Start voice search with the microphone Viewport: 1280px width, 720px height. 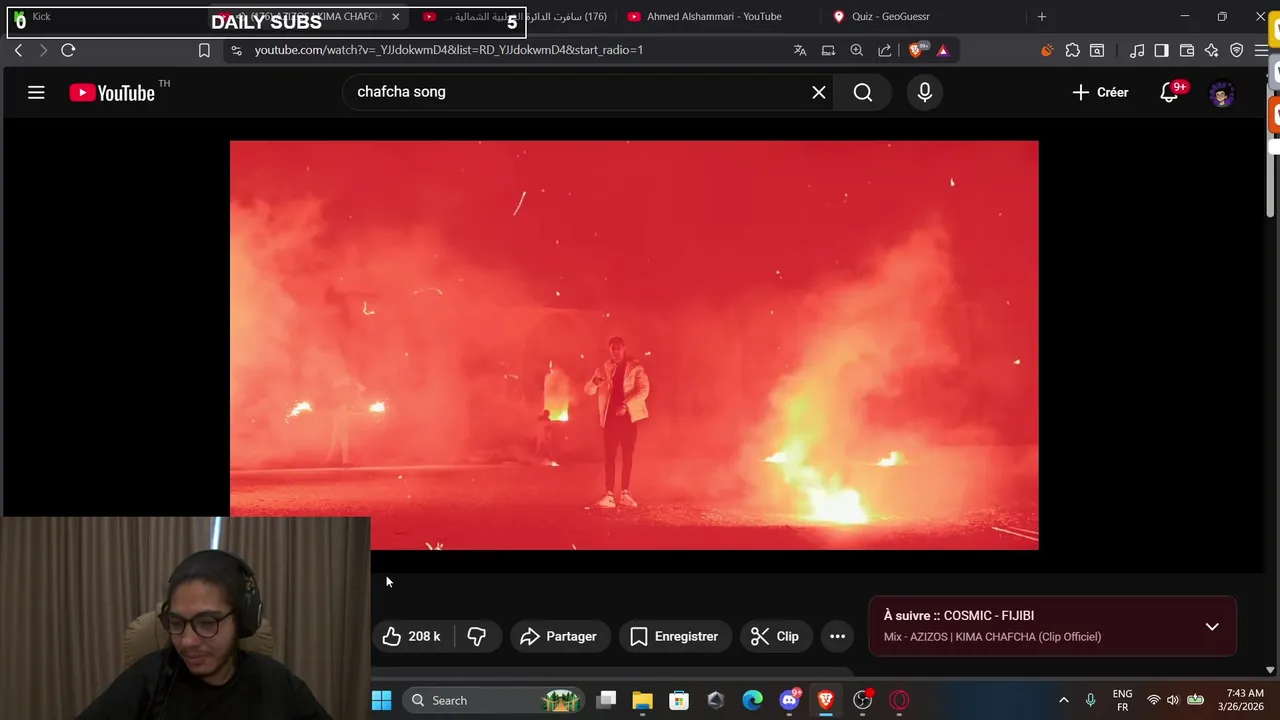[925, 92]
